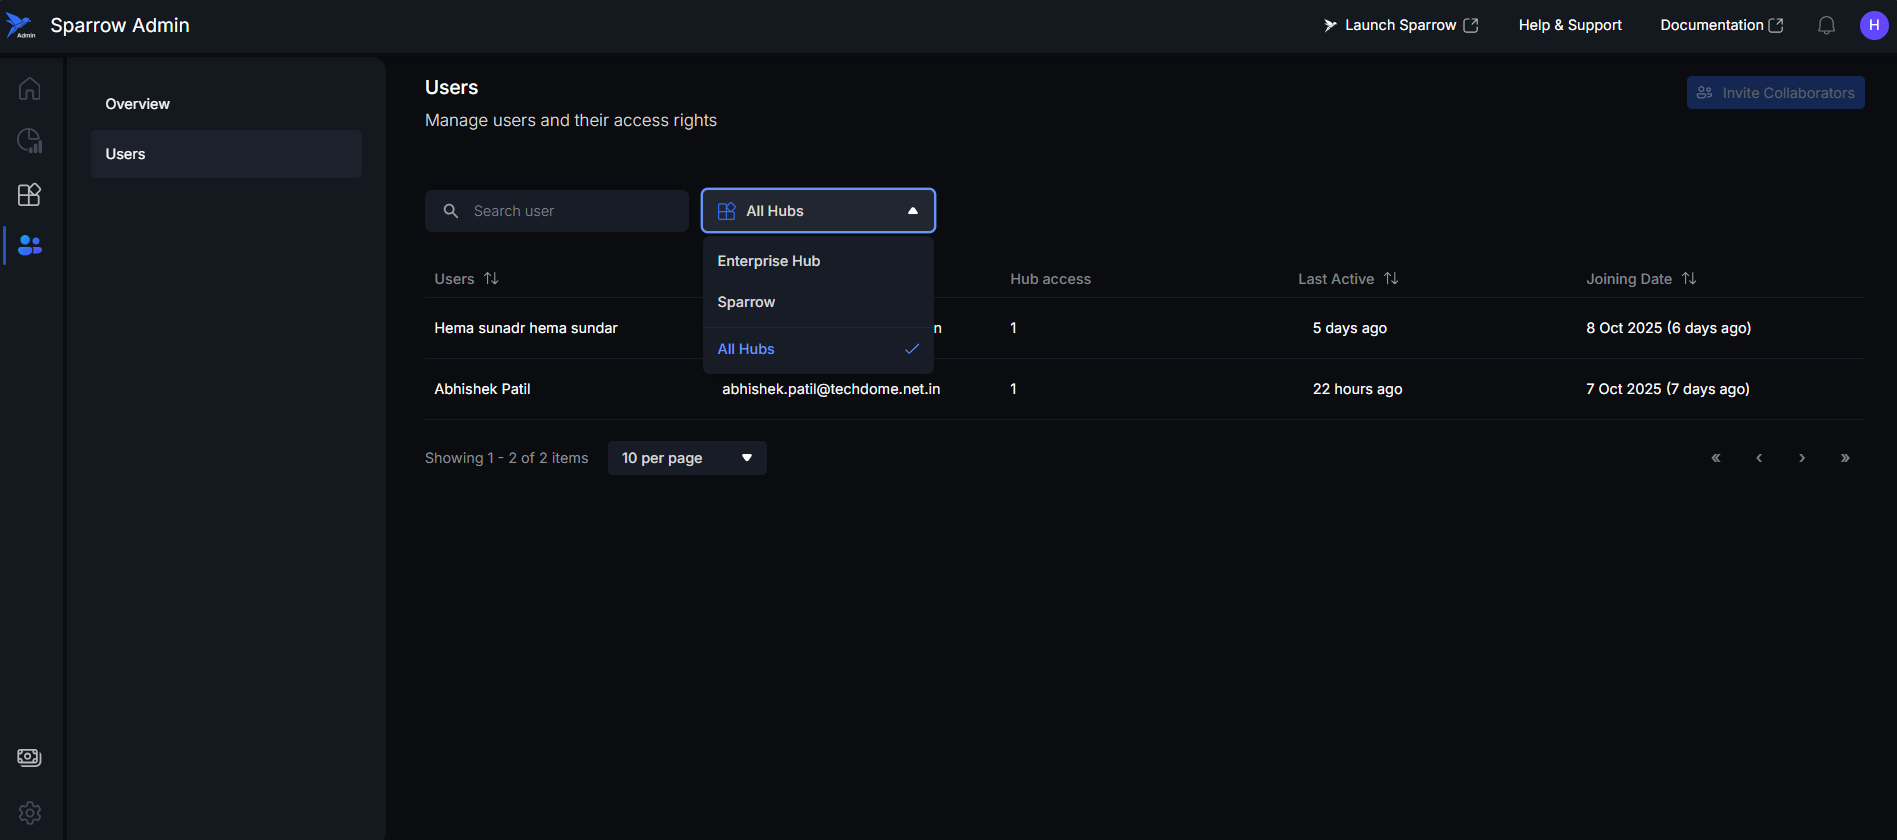Open the Hubs grid sidebar icon
The height and width of the screenshot is (840, 1897).
[29, 194]
